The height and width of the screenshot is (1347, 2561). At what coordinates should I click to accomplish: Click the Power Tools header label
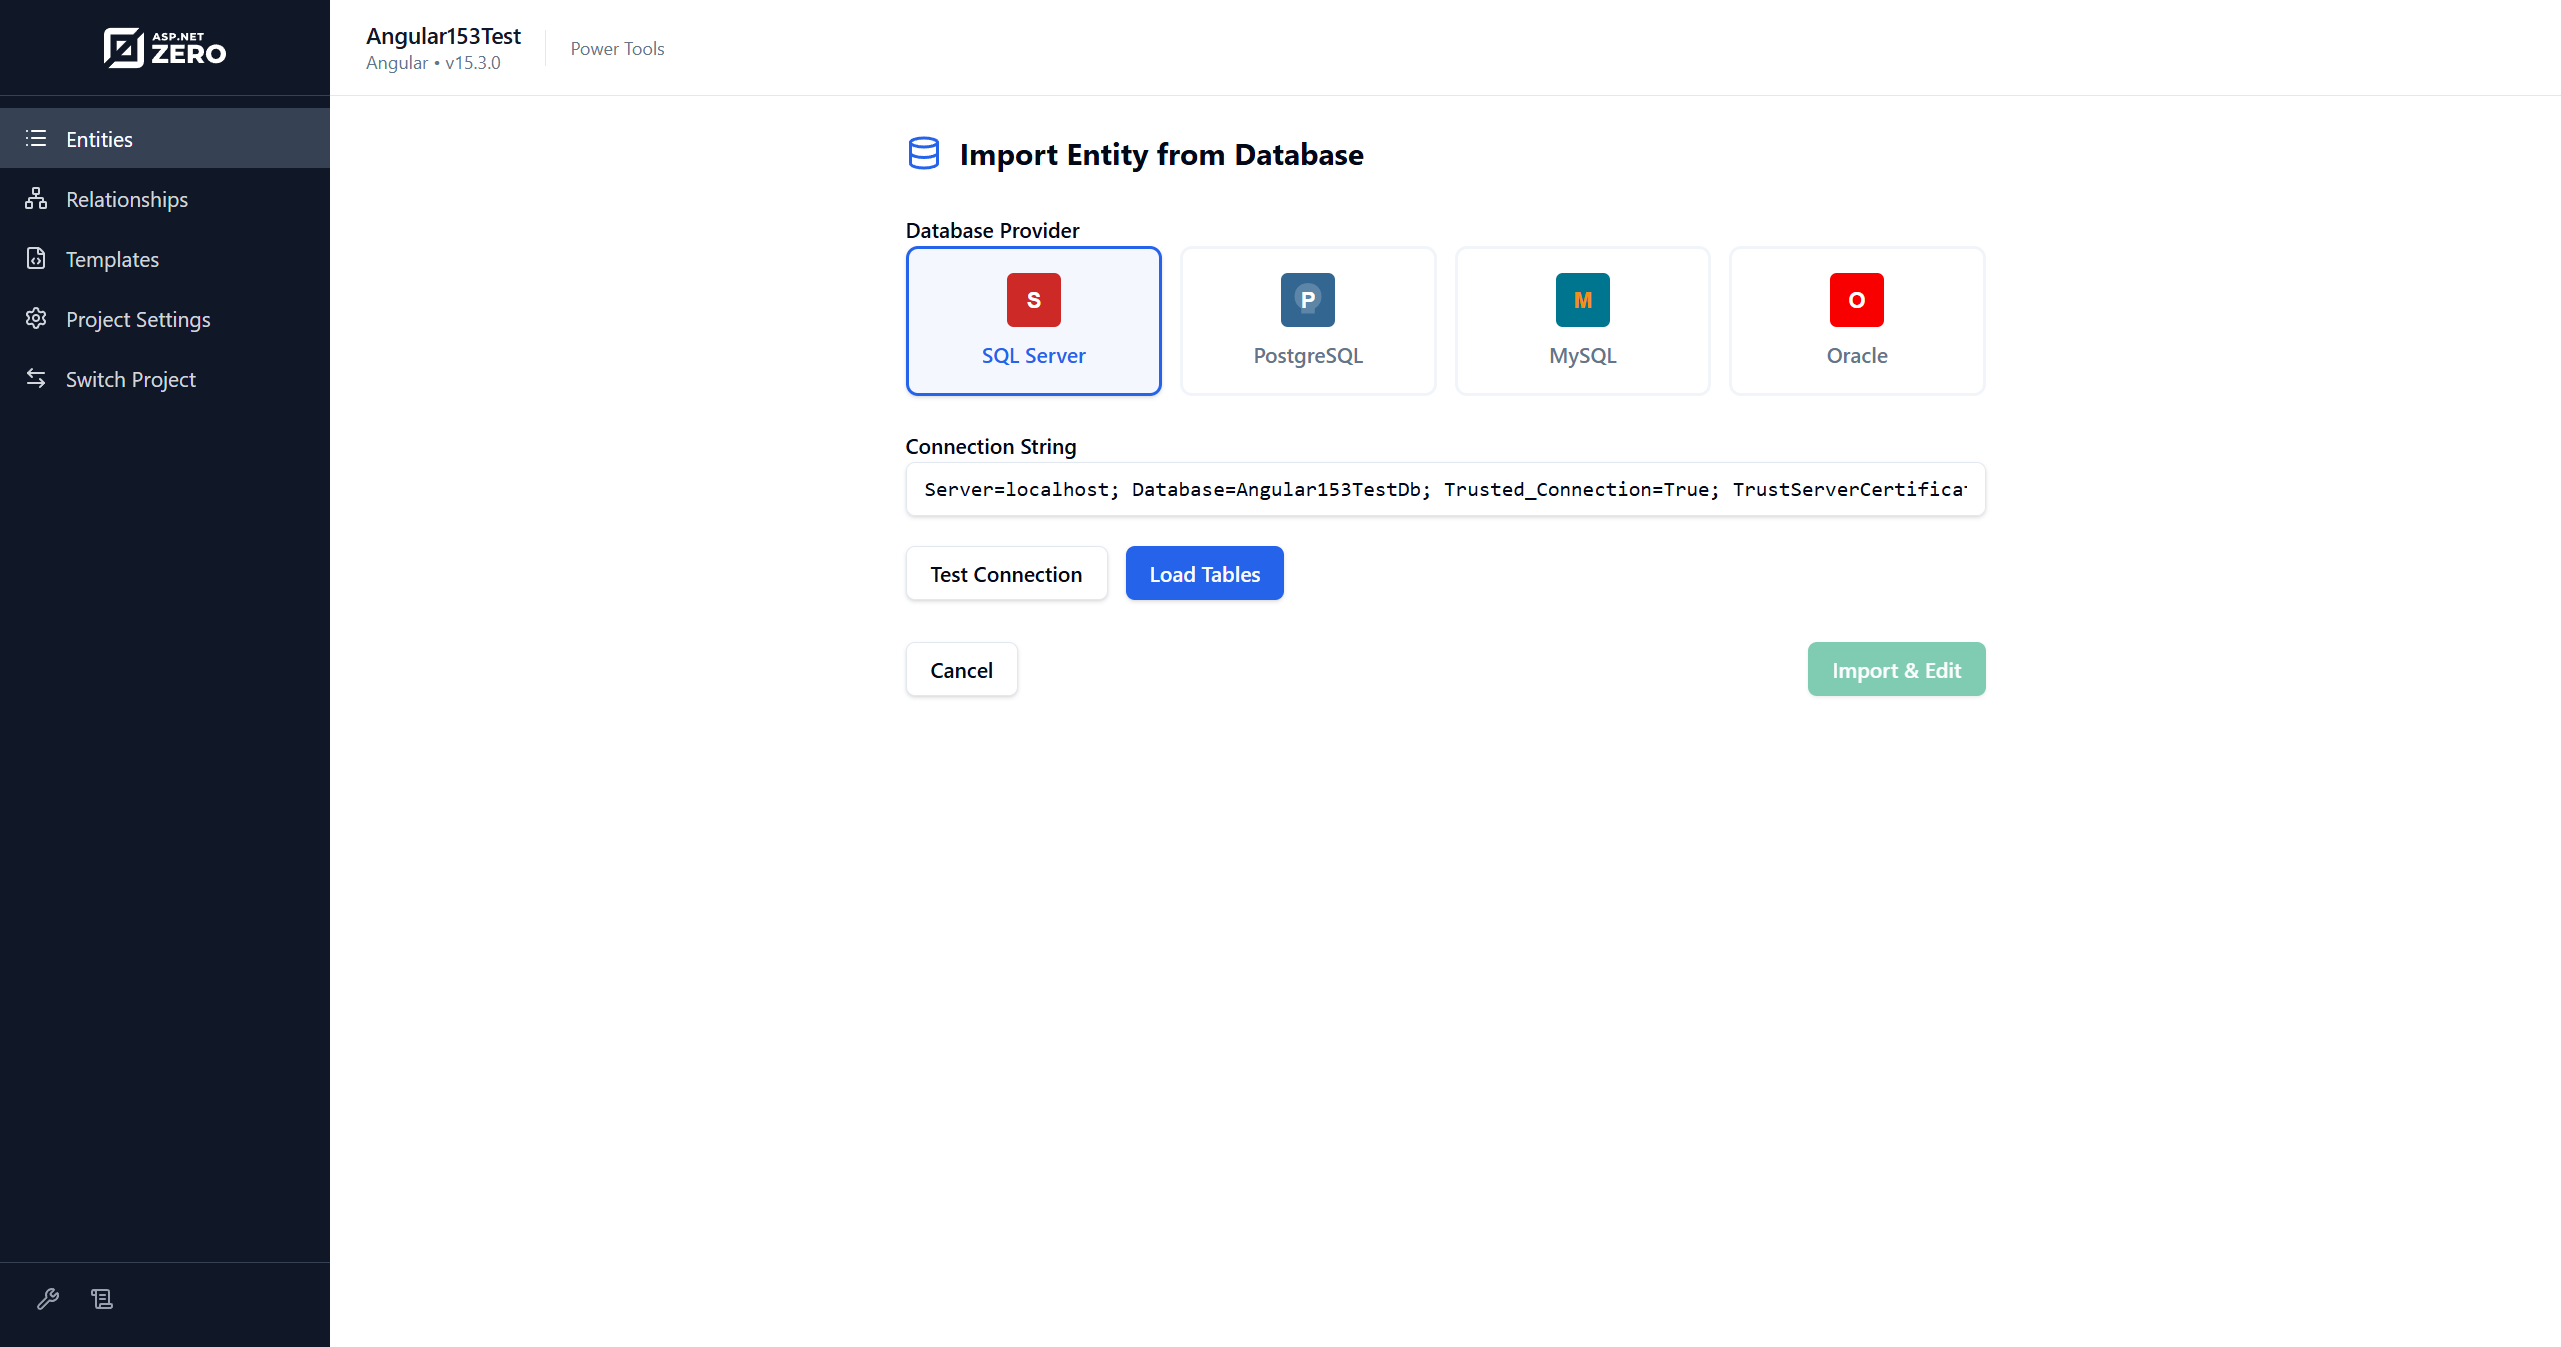click(617, 48)
